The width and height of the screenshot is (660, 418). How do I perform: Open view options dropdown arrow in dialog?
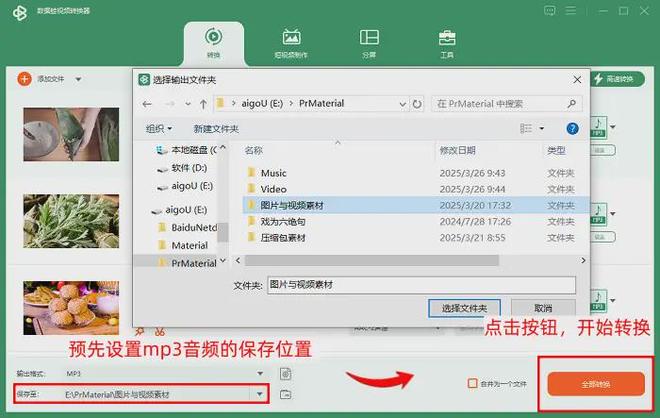pos(542,128)
